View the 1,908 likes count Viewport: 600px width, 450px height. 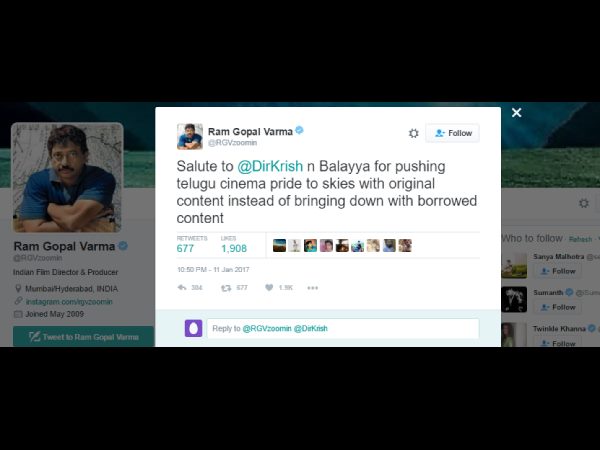point(234,248)
